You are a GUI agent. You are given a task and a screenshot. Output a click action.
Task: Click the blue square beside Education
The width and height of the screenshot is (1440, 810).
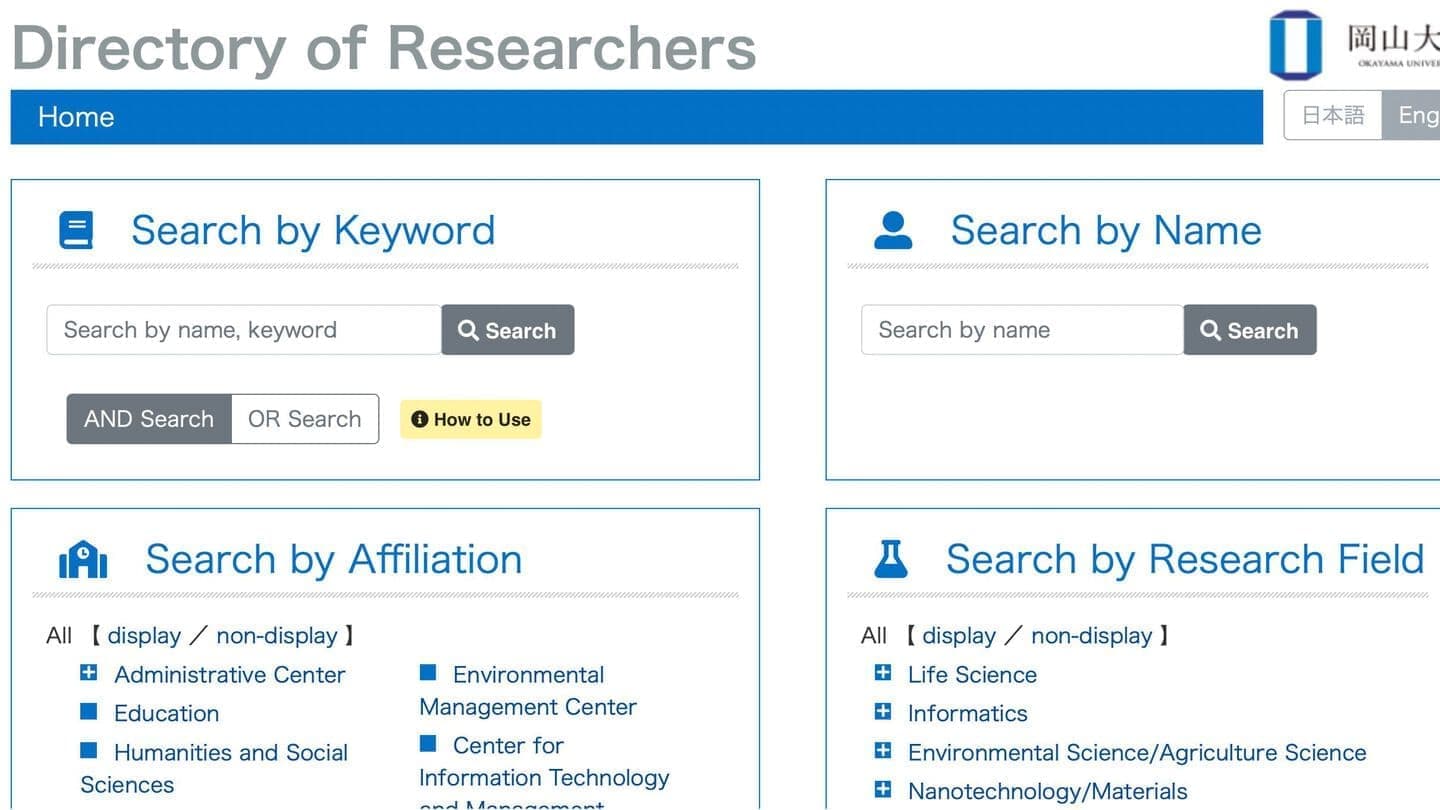coord(89,712)
